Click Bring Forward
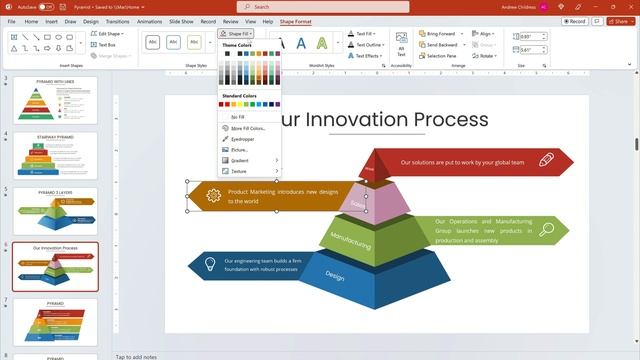The width and height of the screenshot is (640, 360). (x=437, y=33)
